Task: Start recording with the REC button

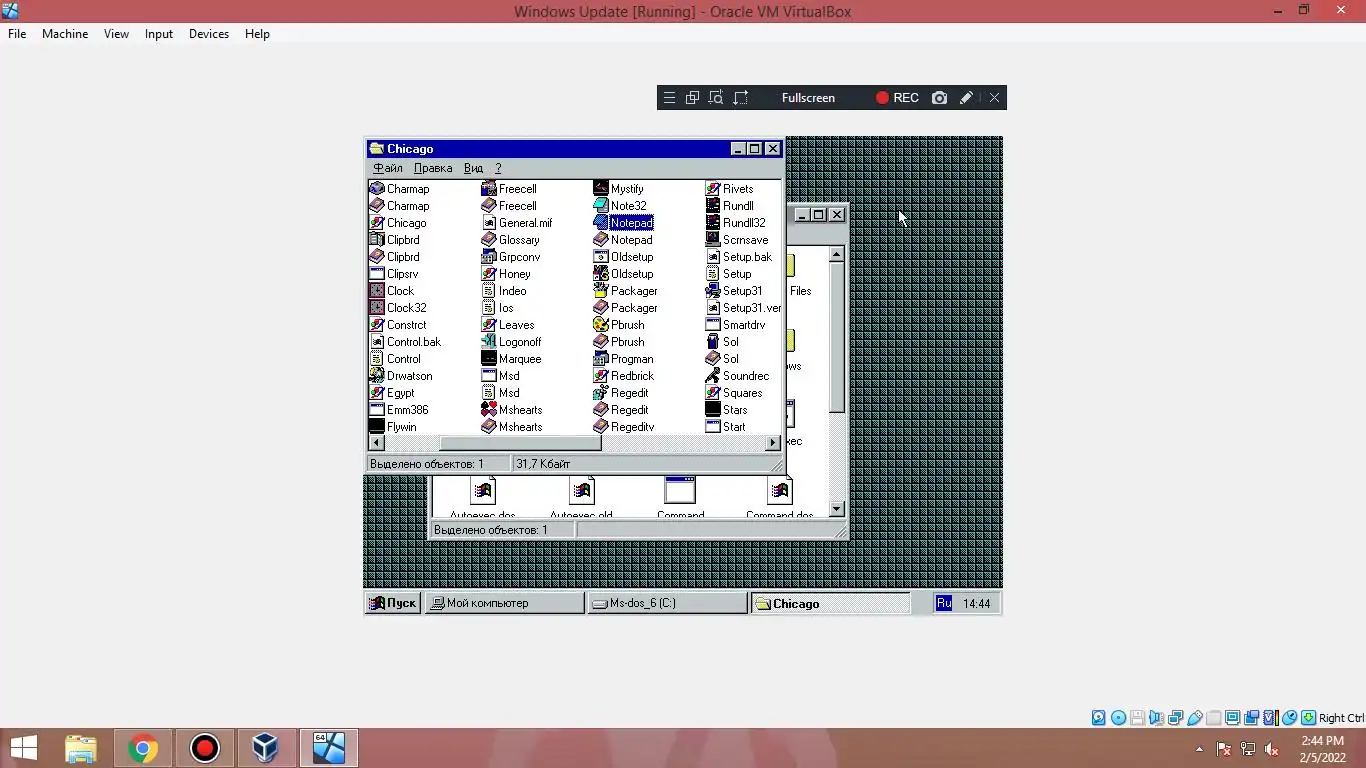Action: [897, 98]
